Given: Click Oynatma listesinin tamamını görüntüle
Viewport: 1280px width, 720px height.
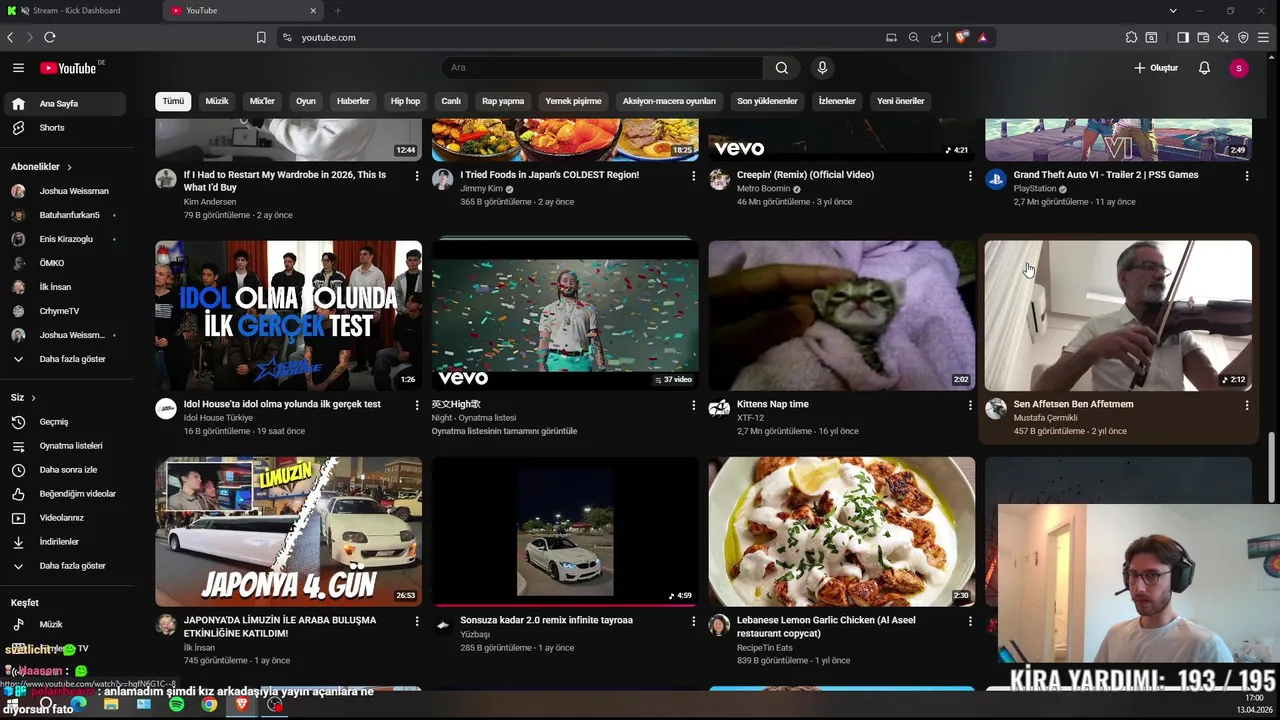Looking at the screenshot, I should click(x=504, y=432).
